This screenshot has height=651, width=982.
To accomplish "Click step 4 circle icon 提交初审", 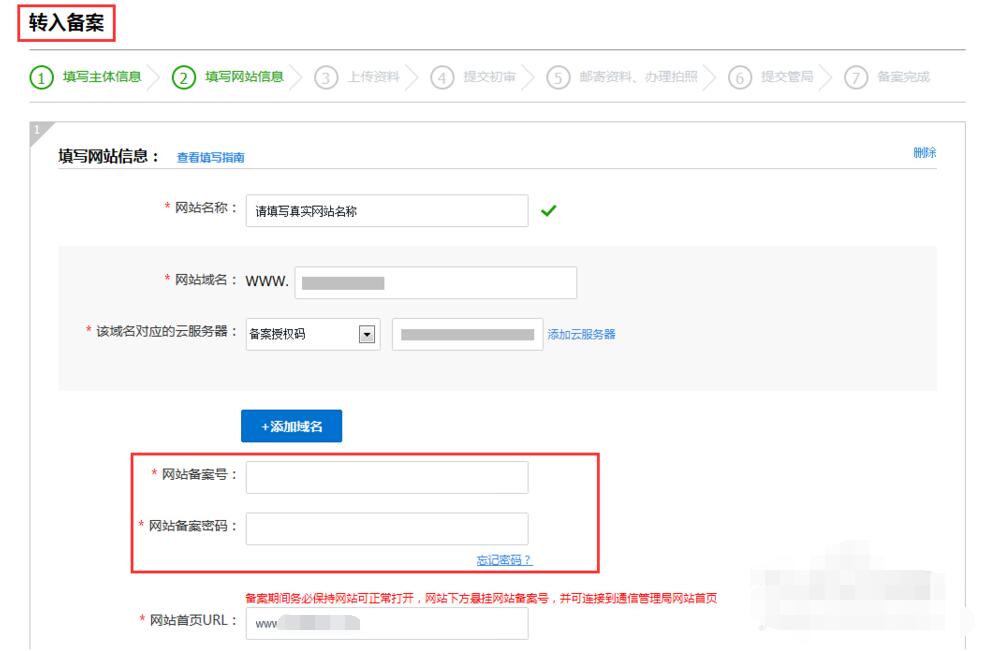I will coord(442,78).
